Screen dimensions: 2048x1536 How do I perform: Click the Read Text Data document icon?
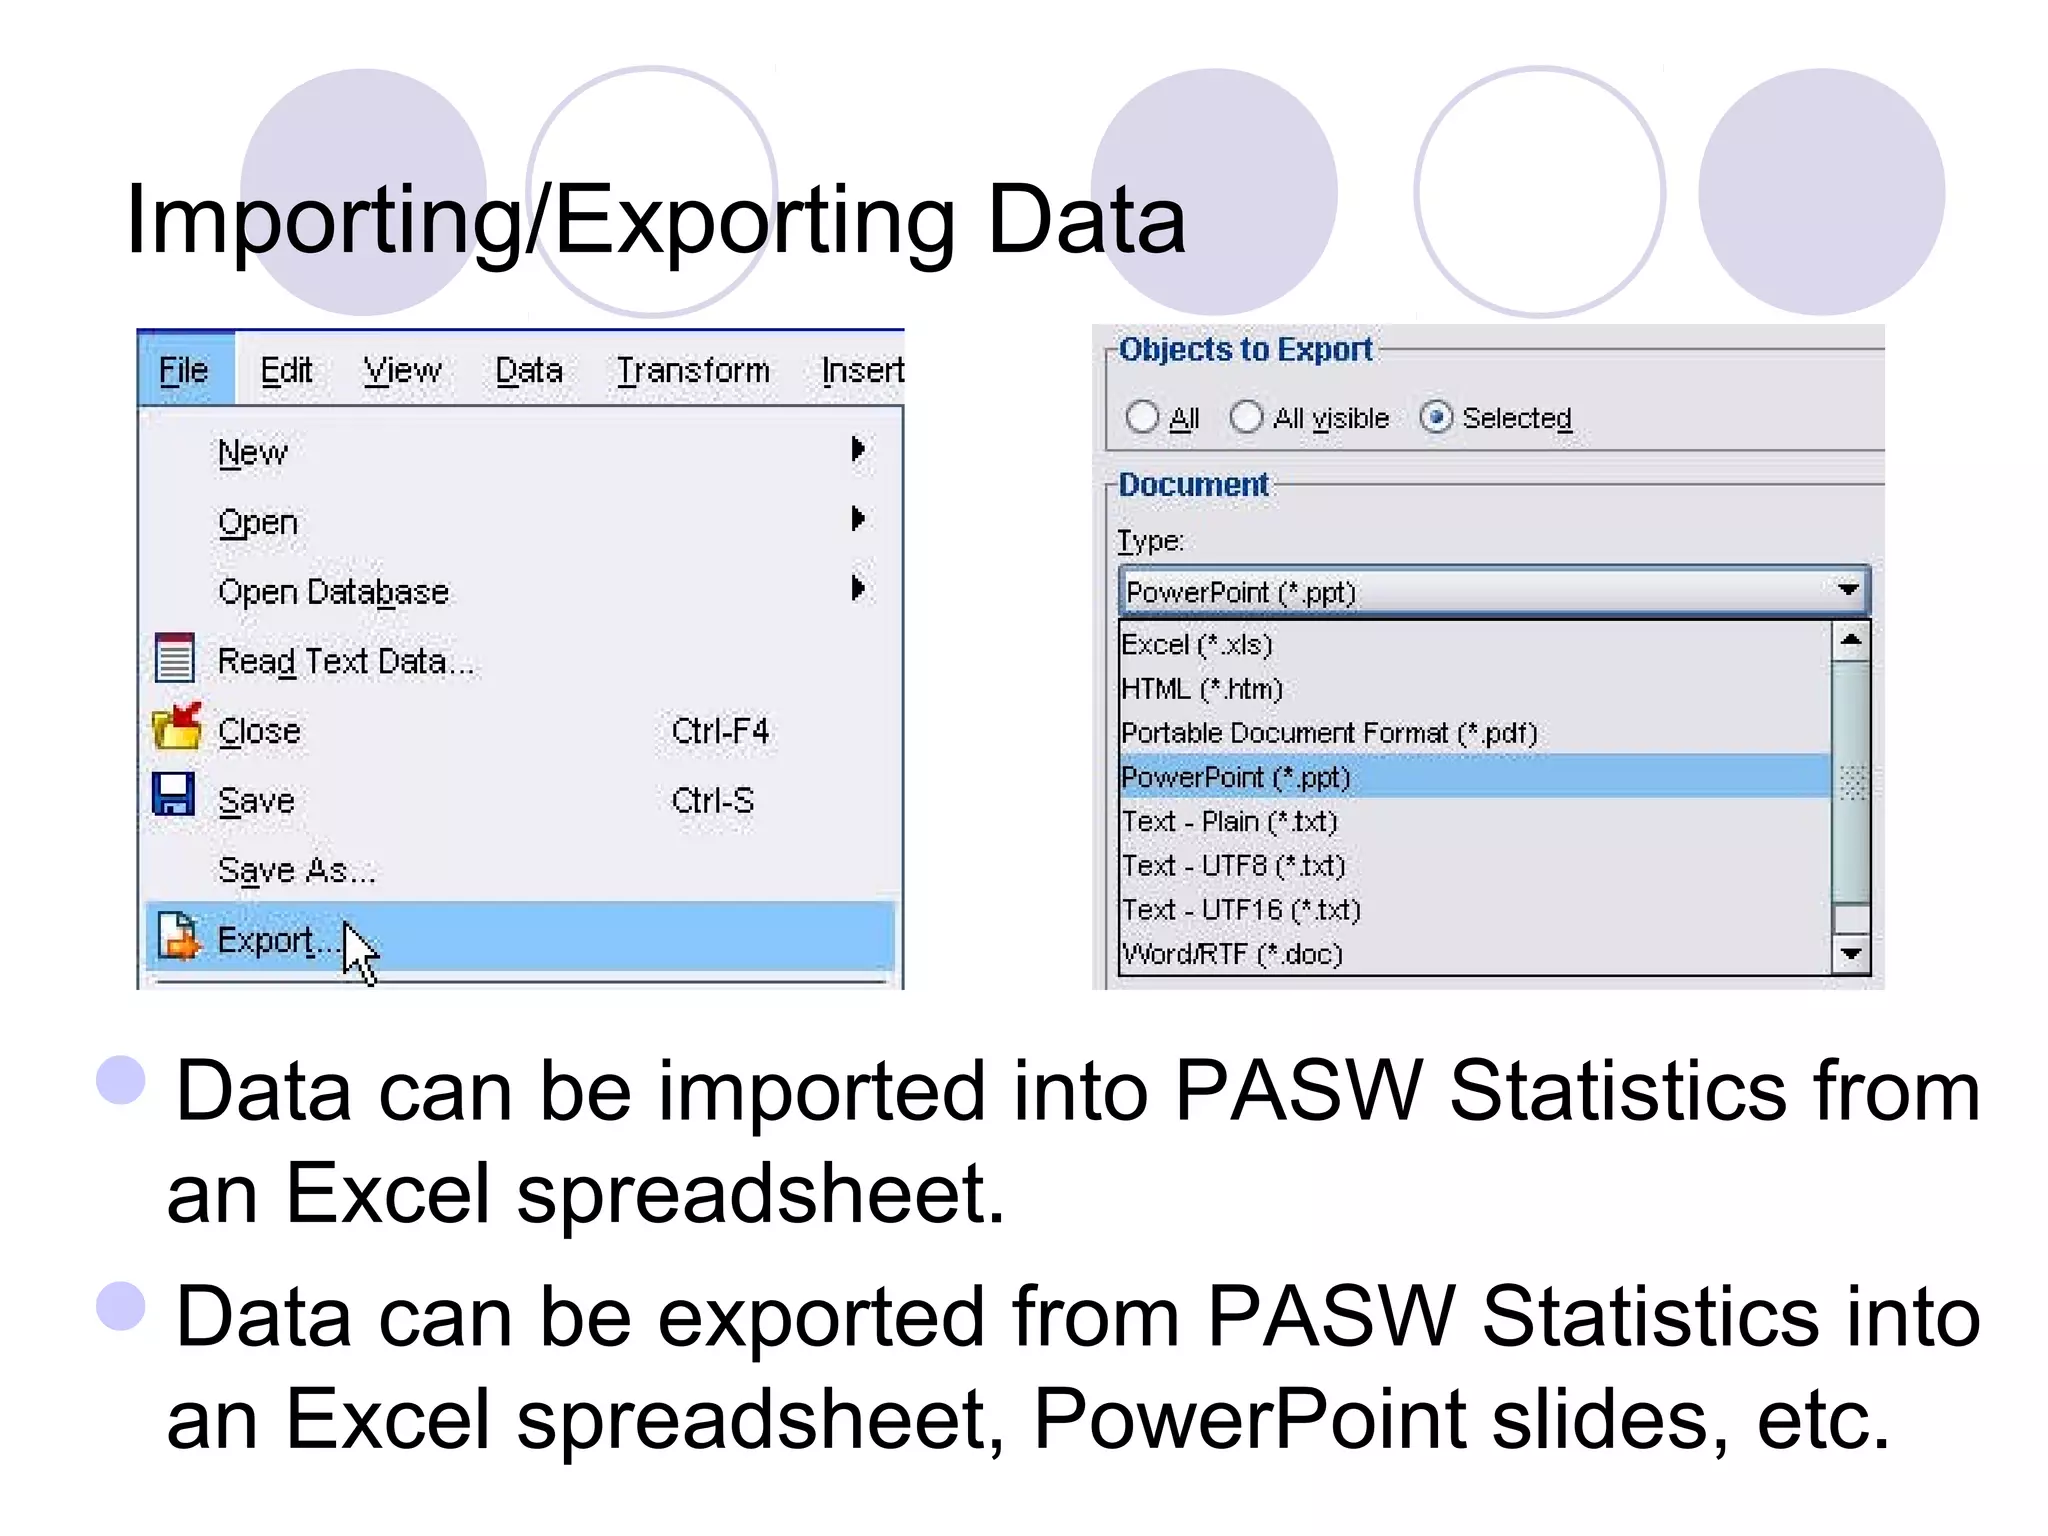click(x=175, y=658)
